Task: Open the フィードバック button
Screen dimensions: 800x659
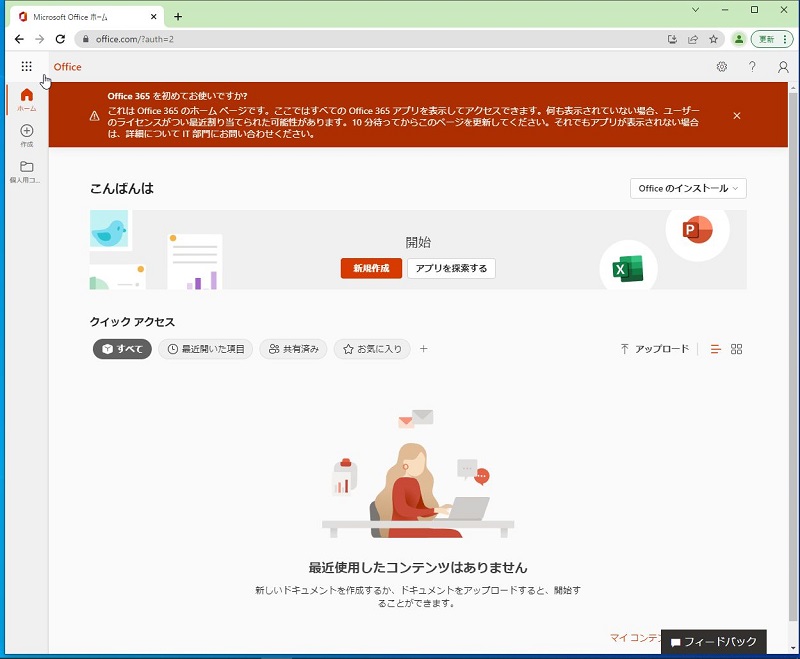Action: [x=714, y=642]
